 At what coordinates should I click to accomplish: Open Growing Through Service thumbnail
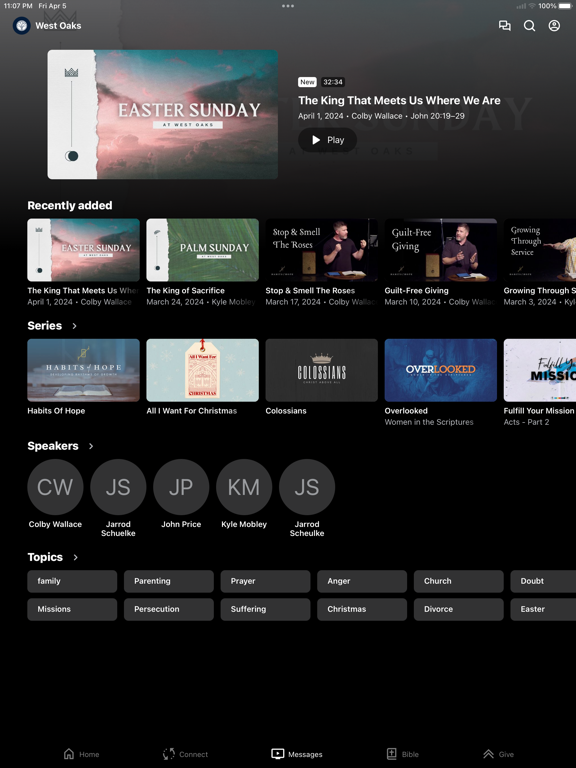[540, 250]
